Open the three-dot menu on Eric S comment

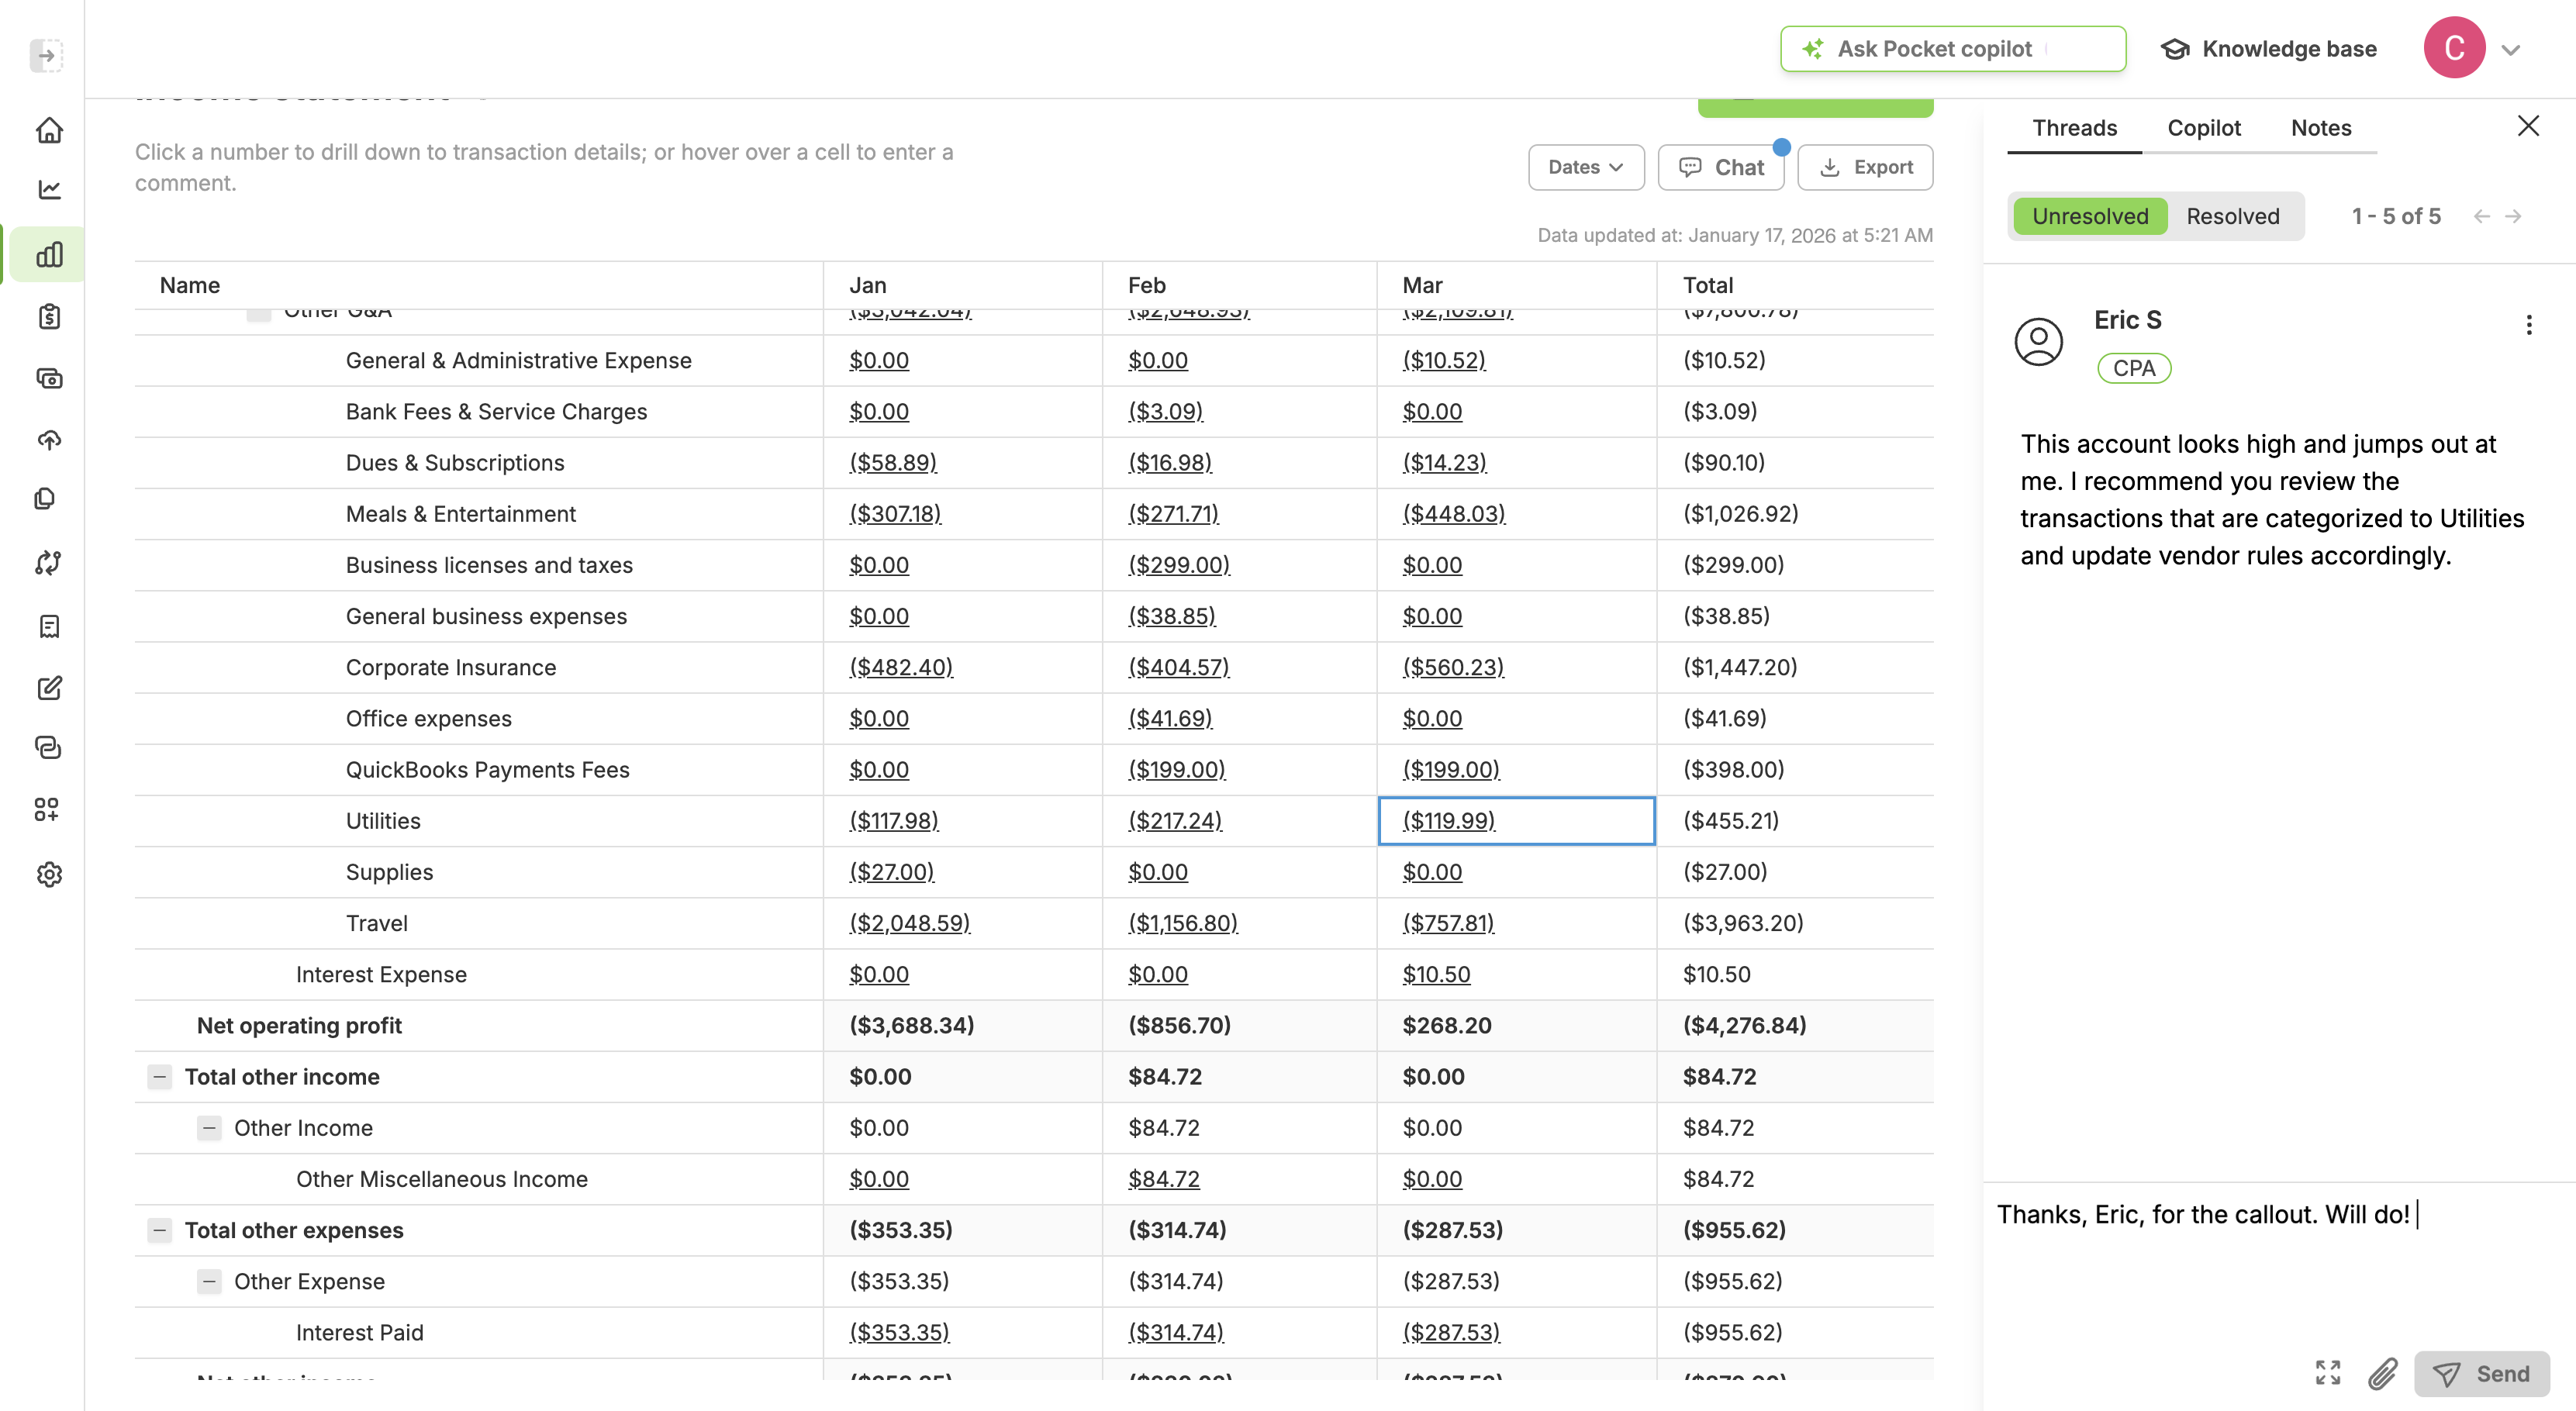click(x=2529, y=325)
